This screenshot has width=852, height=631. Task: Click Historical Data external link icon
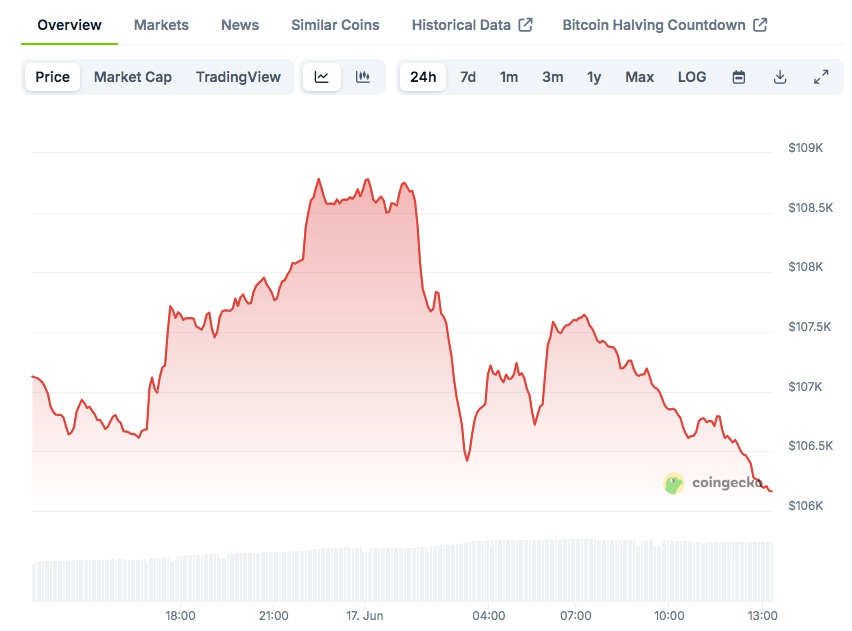click(525, 25)
